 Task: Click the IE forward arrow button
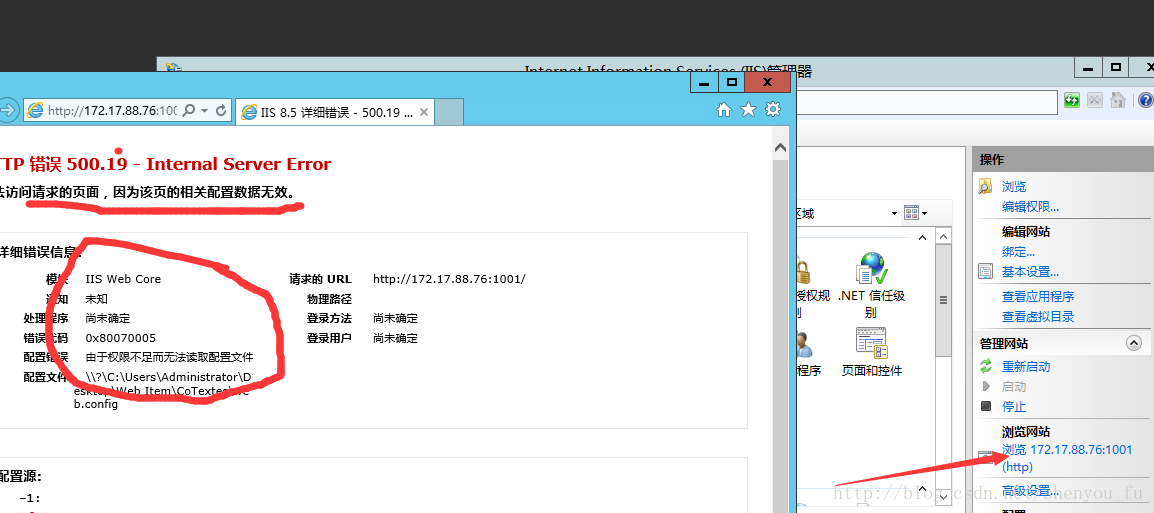coord(7,110)
